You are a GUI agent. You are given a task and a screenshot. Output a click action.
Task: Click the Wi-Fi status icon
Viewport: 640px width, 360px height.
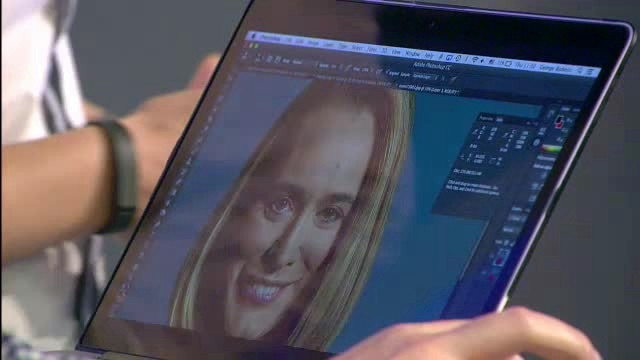[475, 60]
